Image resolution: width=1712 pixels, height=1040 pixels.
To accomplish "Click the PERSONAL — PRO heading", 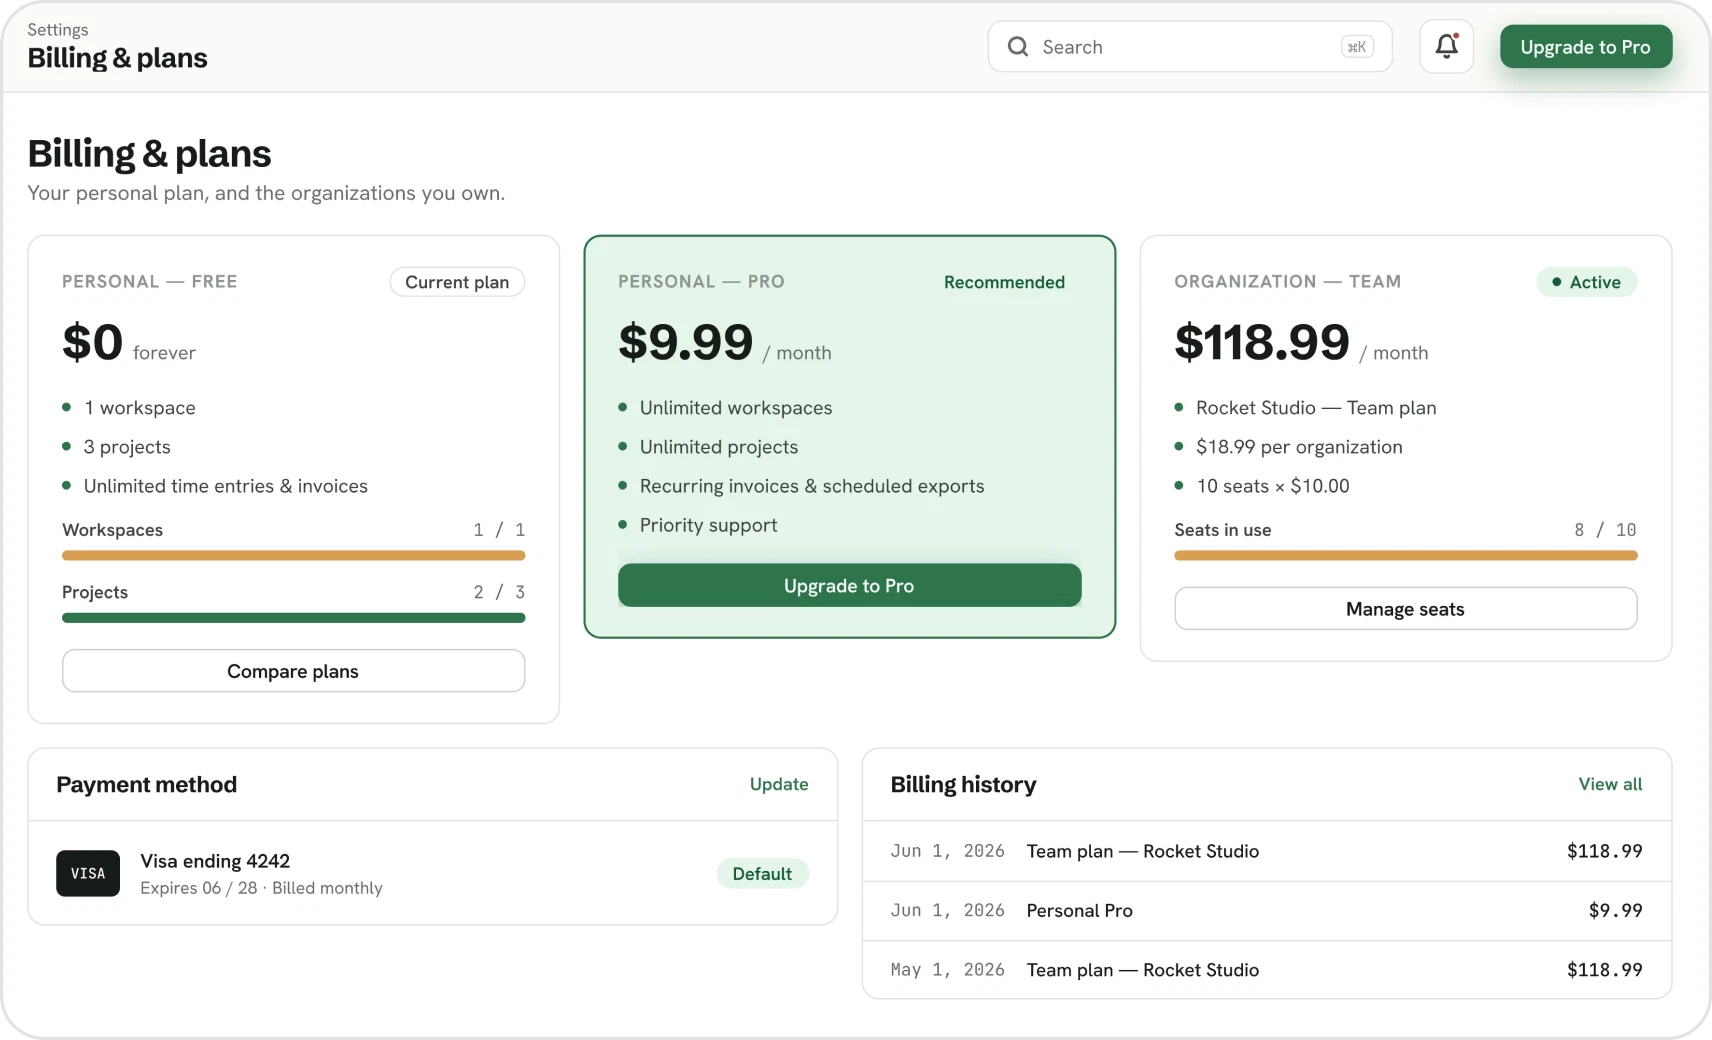I will tap(701, 282).
